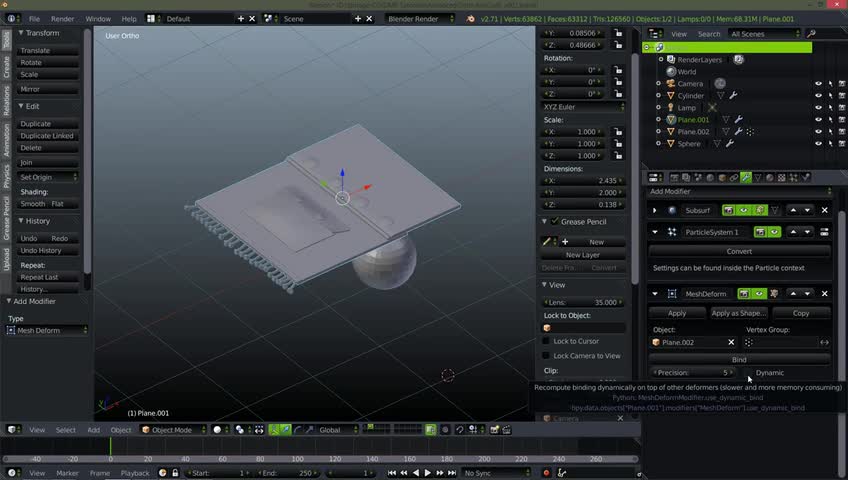Open the outliner filter search icon
The width and height of the screenshot is (848, 480).
[x=811, y=34]
